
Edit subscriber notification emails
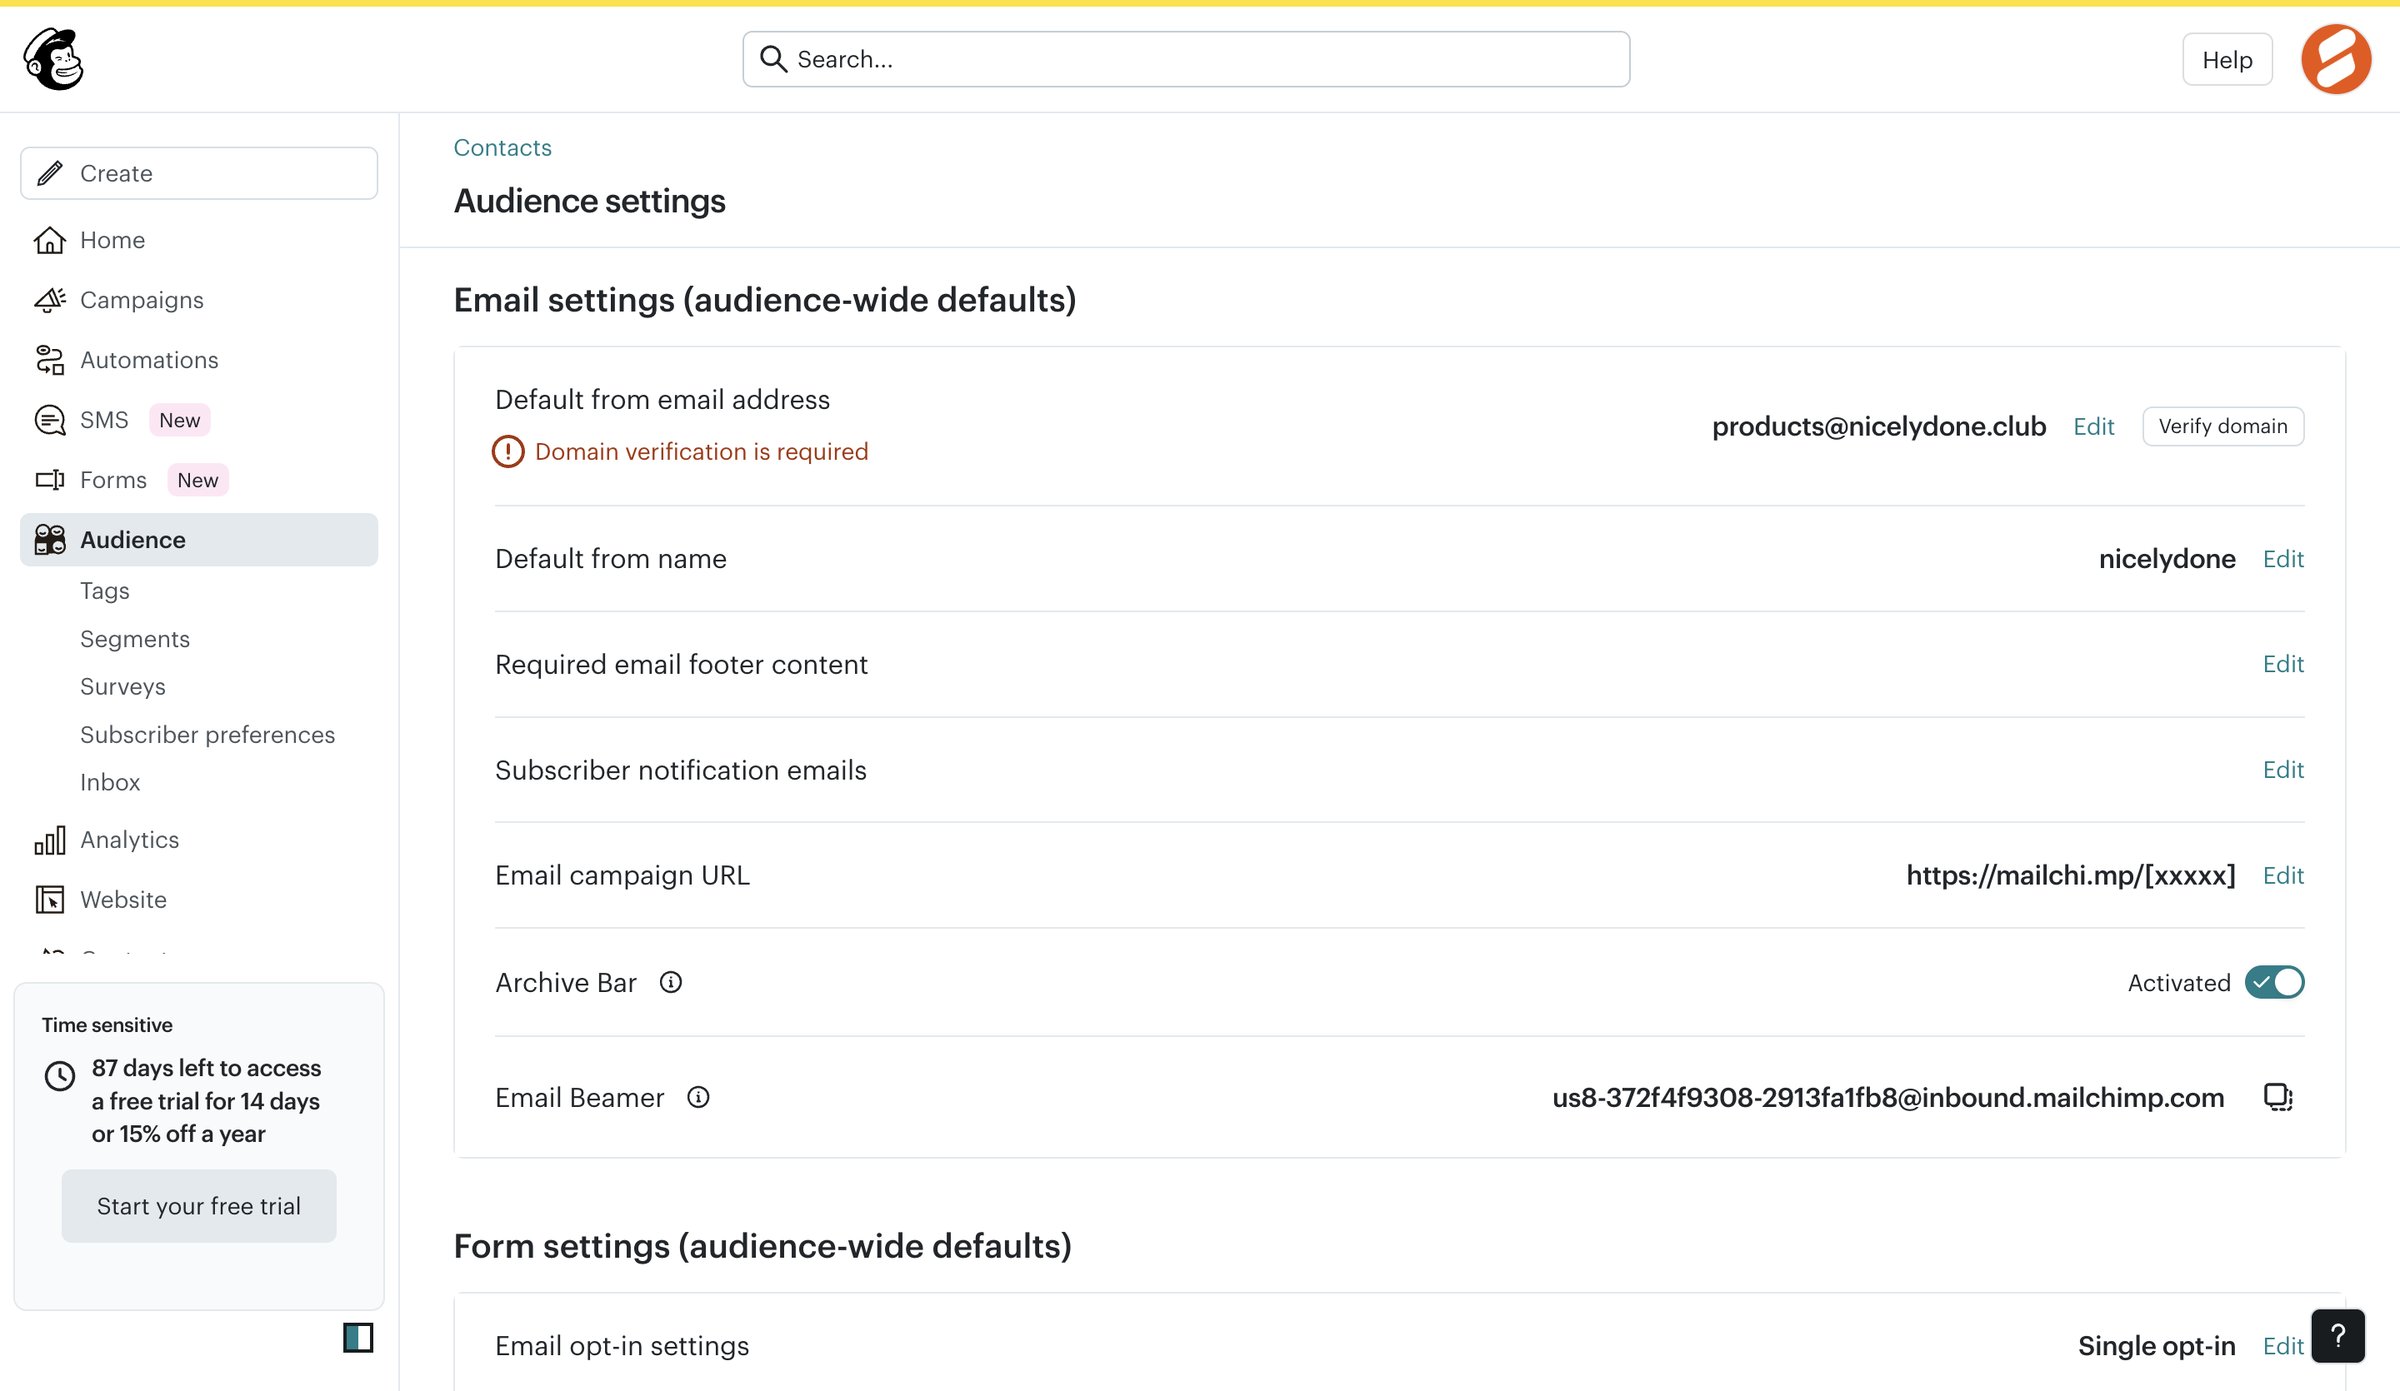[x=2283, y=770]
